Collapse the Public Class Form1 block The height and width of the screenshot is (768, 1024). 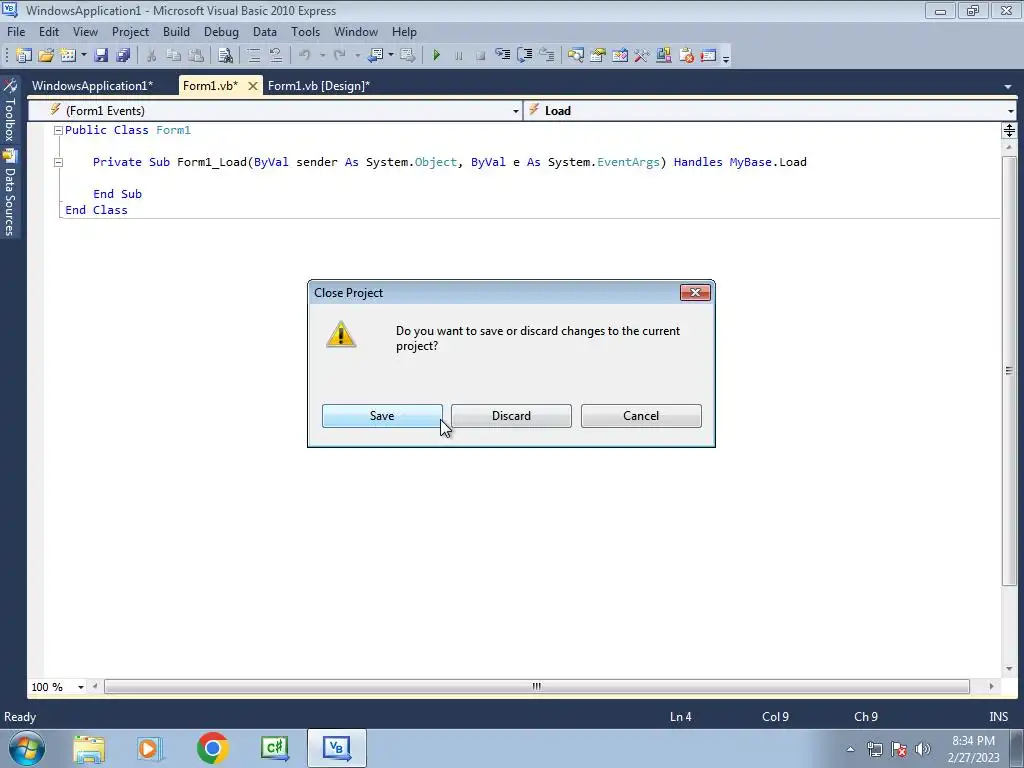tap(58, 130)
